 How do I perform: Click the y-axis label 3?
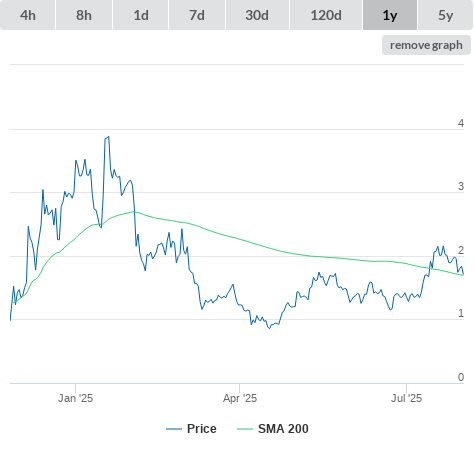(461, 186)
